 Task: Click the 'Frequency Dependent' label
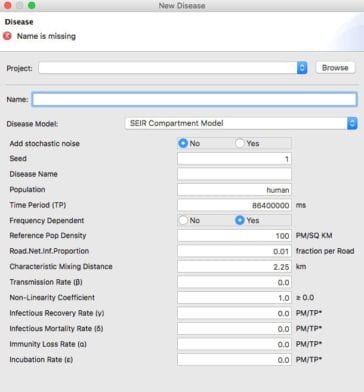point(47,221)
